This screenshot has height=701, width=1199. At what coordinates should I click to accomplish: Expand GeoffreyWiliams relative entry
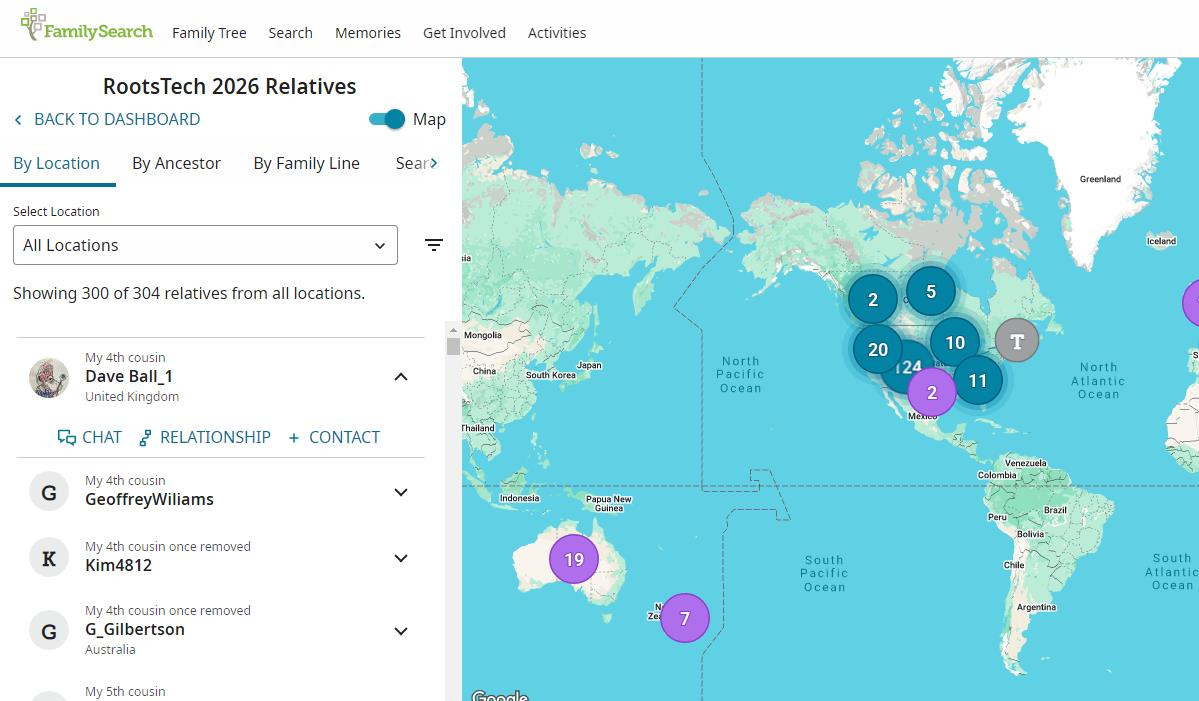(x=401, y=492)
